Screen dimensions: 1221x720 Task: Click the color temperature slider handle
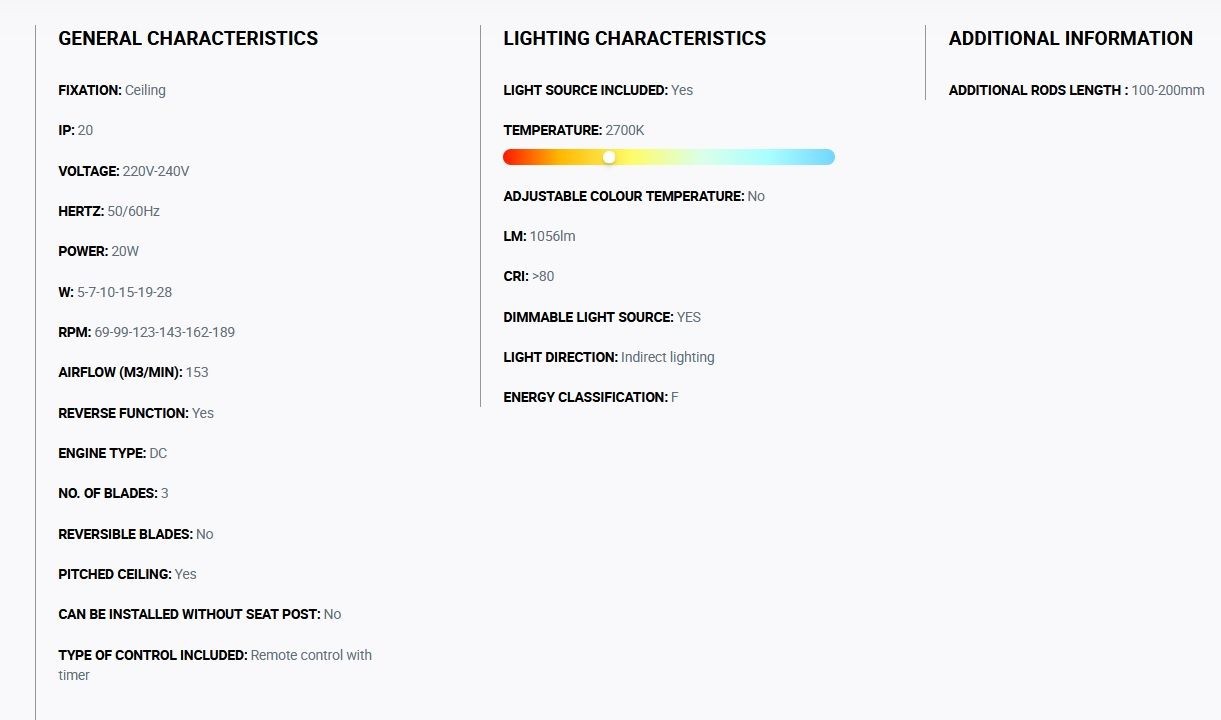609,157
